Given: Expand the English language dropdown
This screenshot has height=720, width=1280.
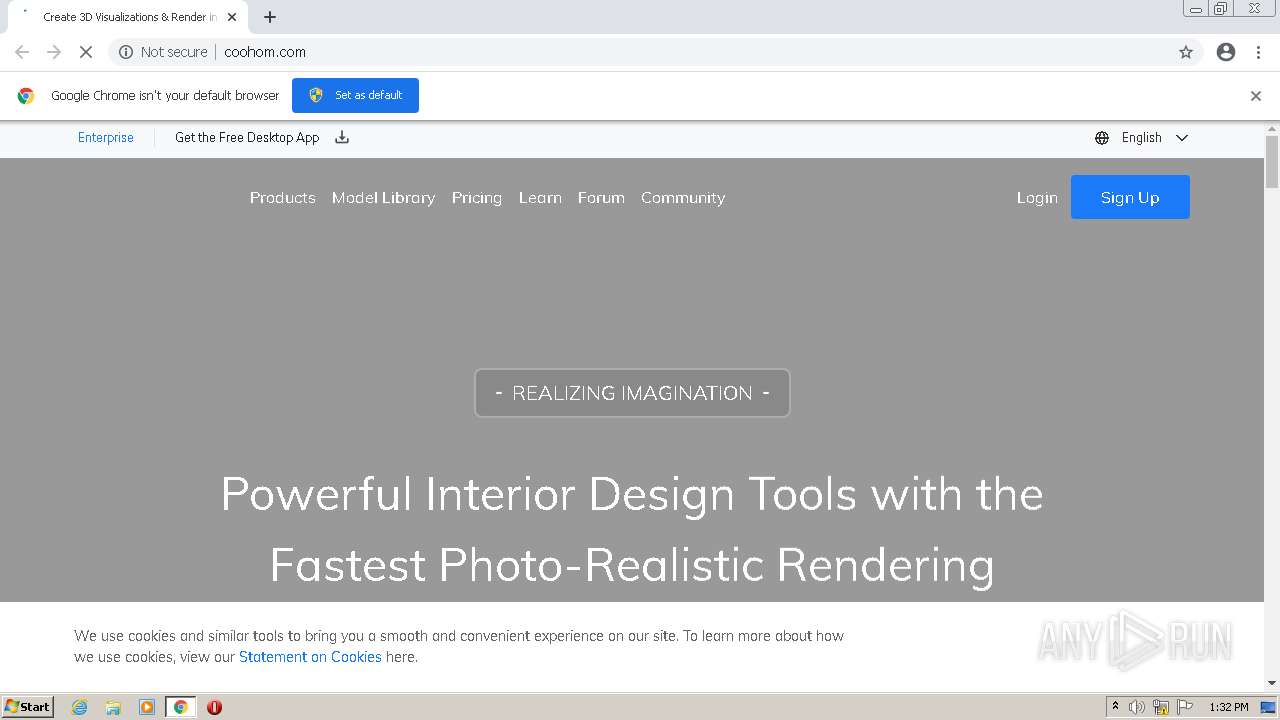Looking at the screenshot, I should pos(1182,138).
